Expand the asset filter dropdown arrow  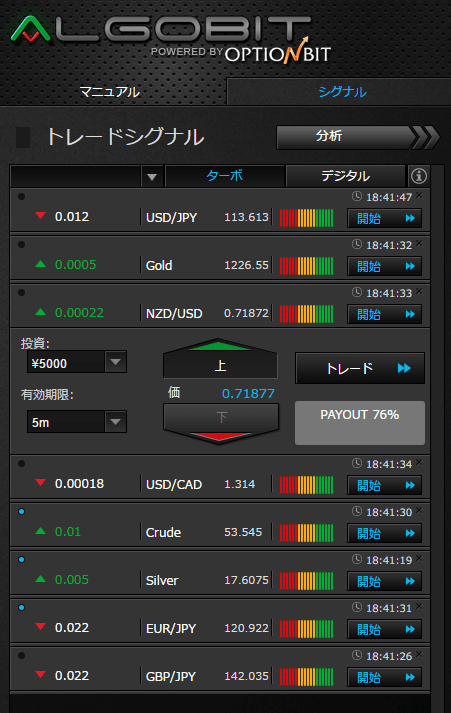pyautogui.click(x=152, y=176)
